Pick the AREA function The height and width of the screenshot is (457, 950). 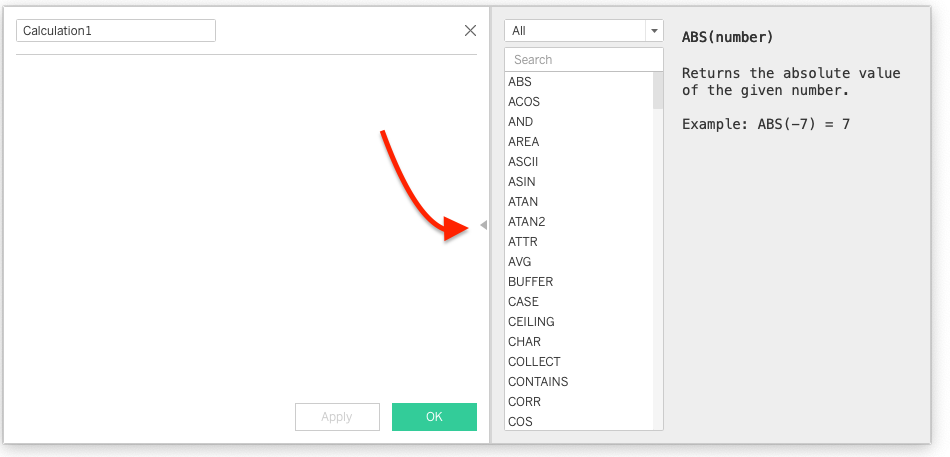pos(524,142)
